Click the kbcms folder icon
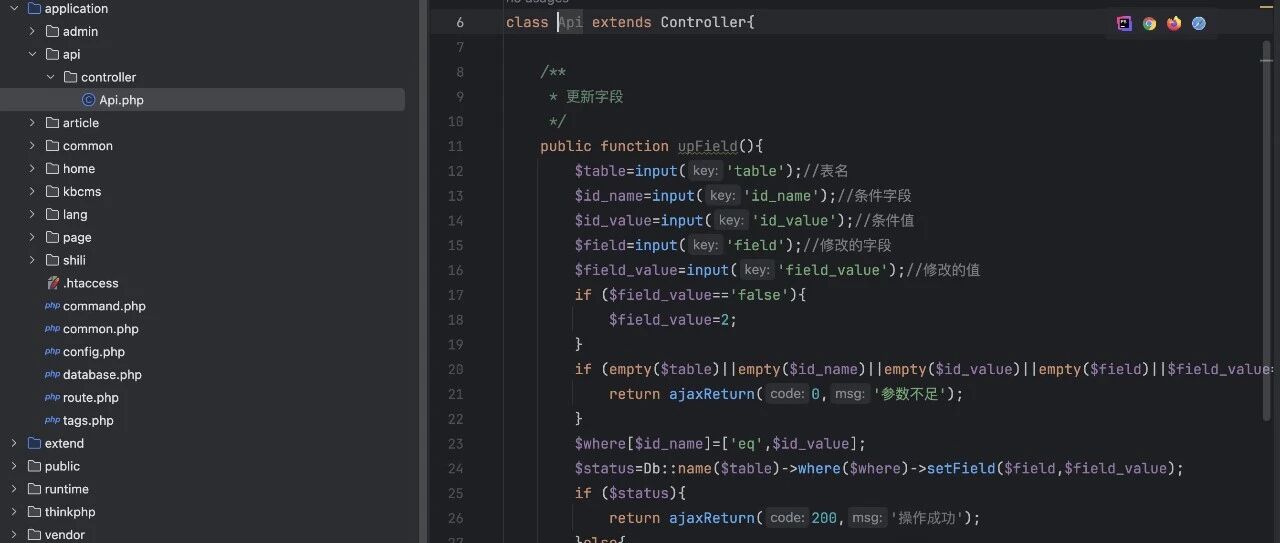The height and width of the screenshot is (543, 1280). coord(52,191)
